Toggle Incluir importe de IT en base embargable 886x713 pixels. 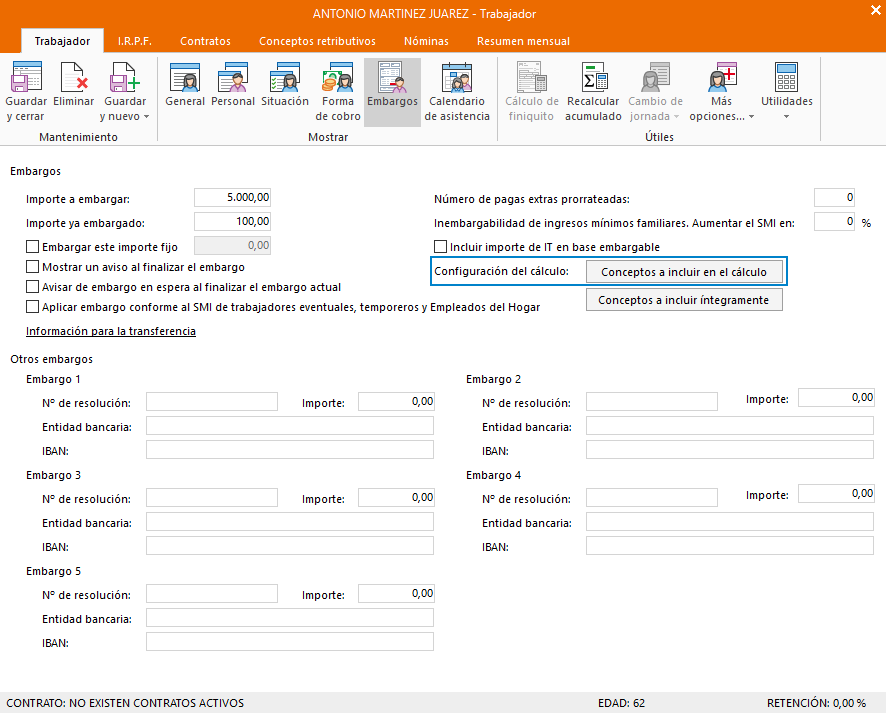pos(441,247)
